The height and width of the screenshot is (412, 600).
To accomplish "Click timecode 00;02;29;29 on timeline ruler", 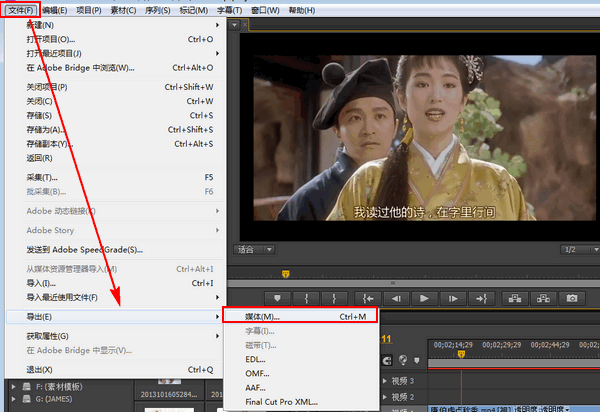I will tap(502, 345).
